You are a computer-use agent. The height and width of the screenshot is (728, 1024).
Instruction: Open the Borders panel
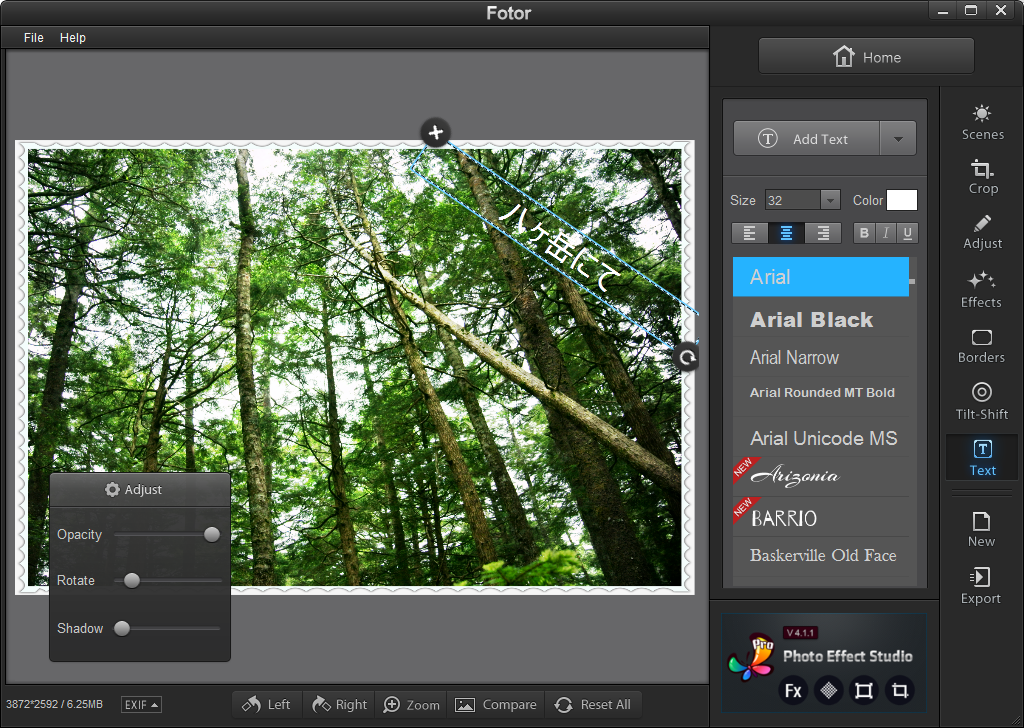(982, 346)
